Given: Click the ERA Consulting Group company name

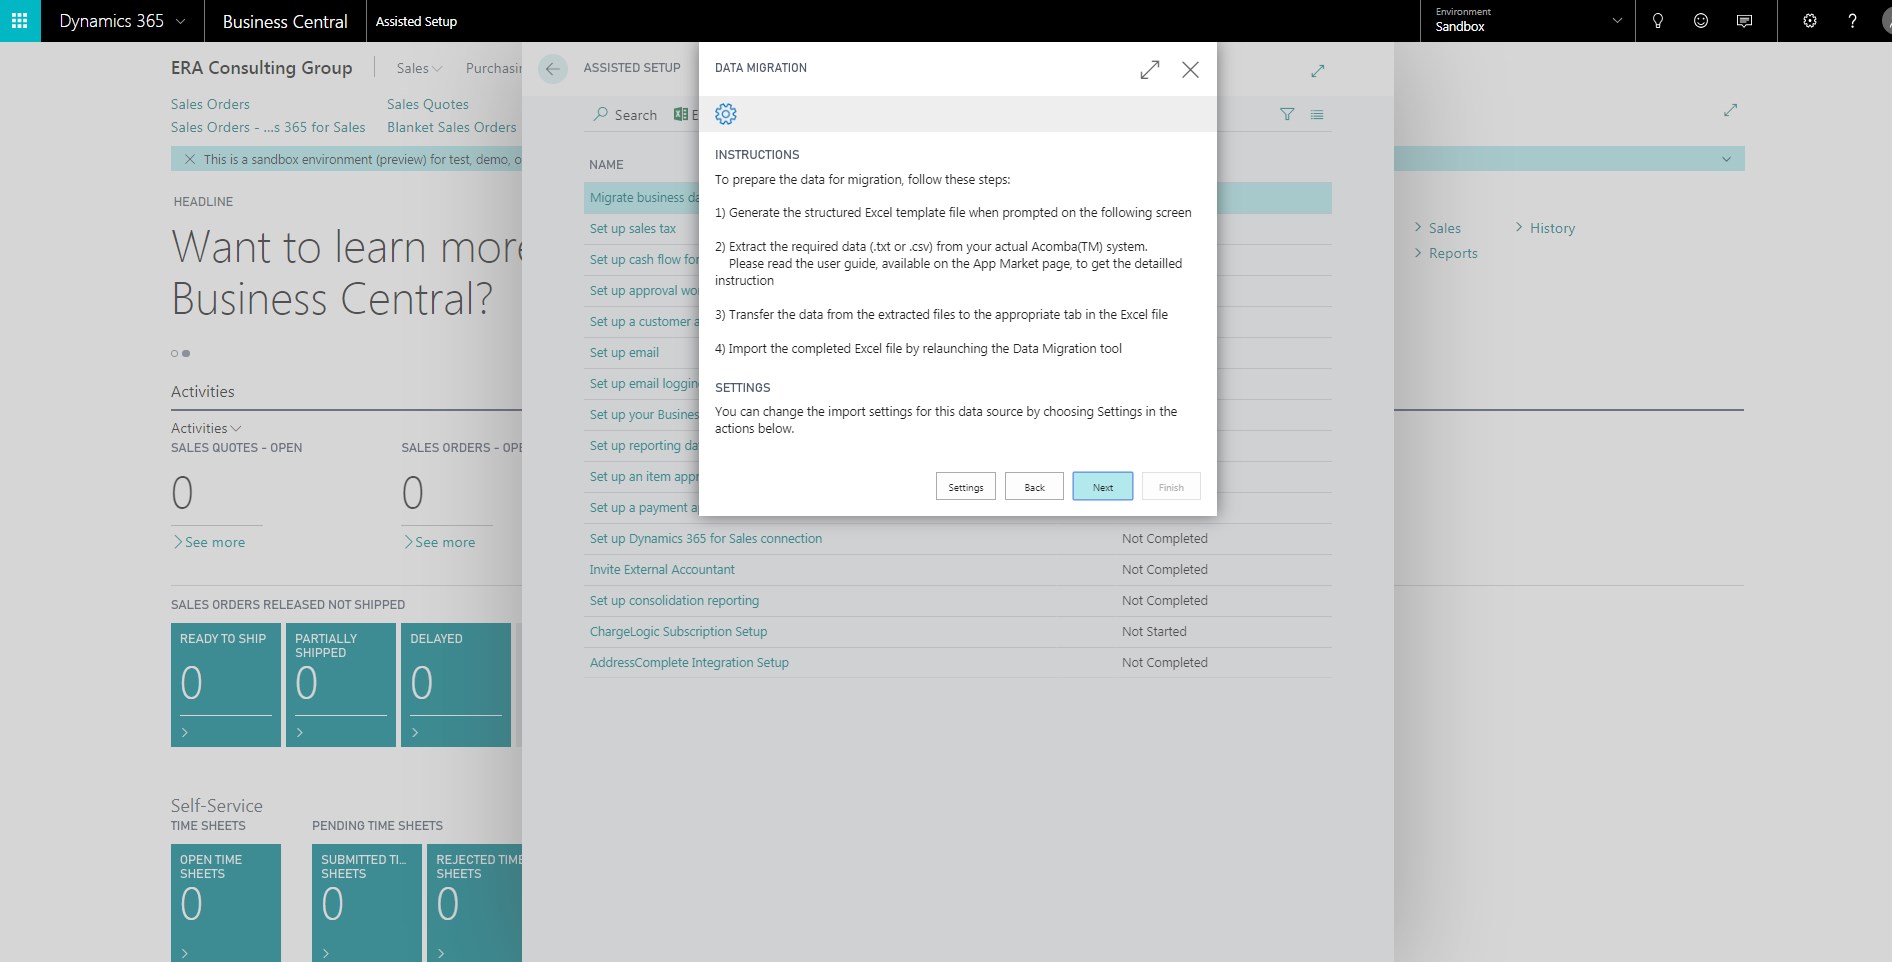Looking at the screenshot, I should [x=262, y=68].
